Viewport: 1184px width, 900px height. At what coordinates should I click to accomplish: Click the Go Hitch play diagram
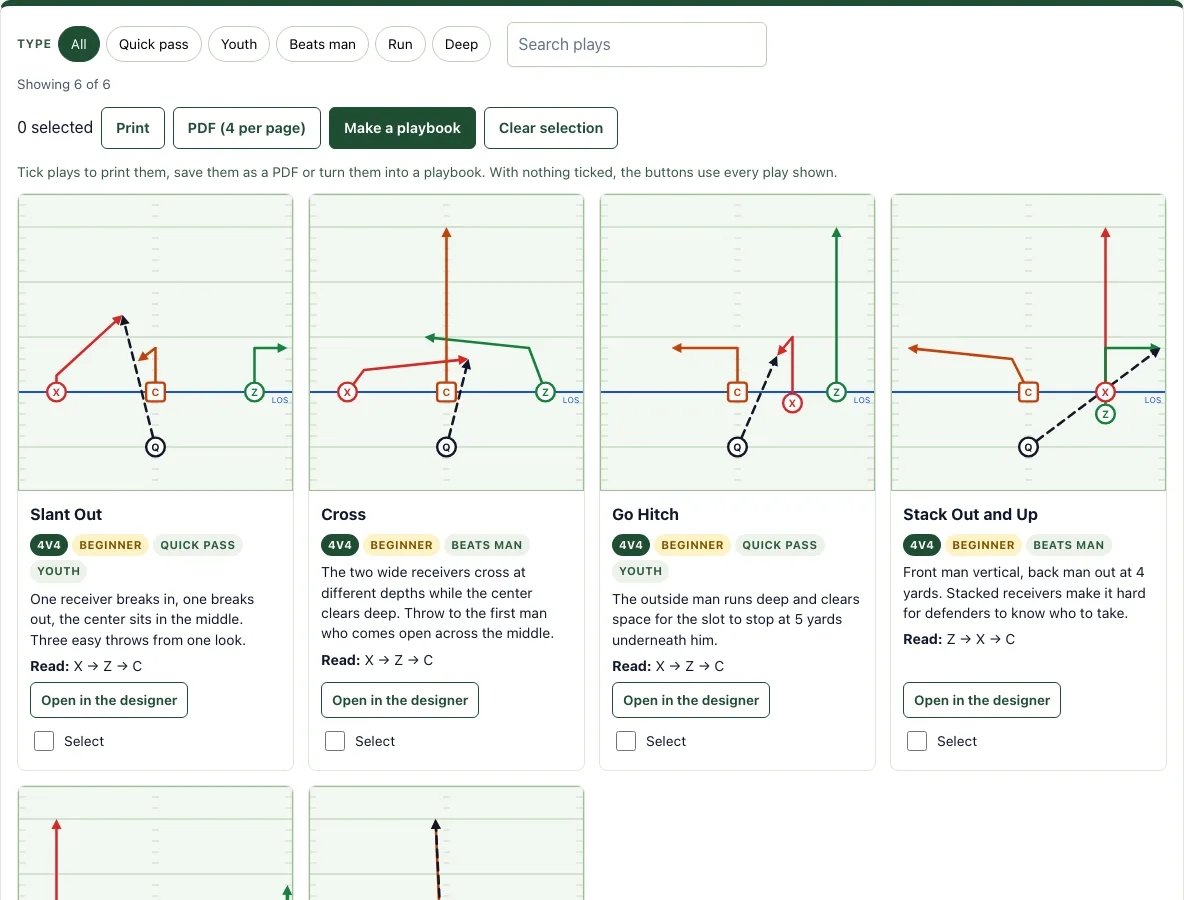[737, 342]
